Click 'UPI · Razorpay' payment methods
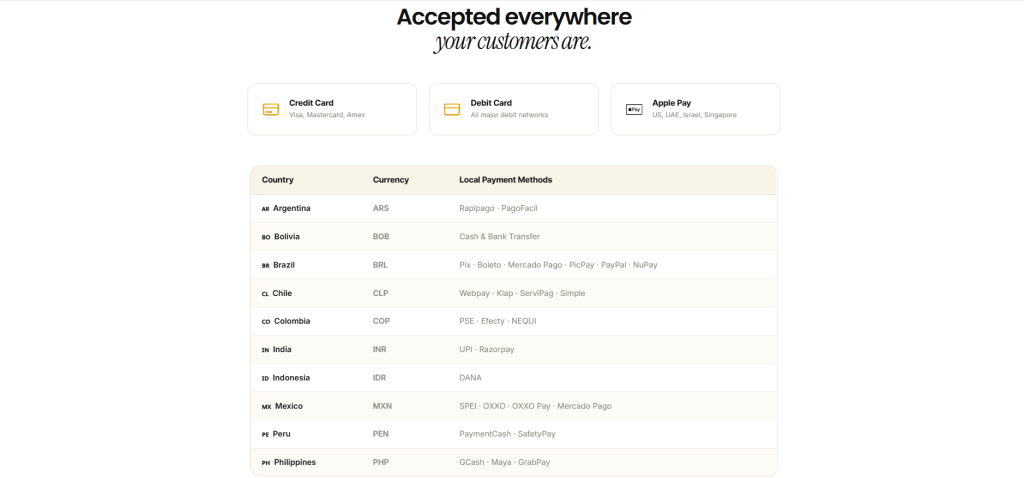This screenshot has height=478, width=1024. [x=487, y=349]
